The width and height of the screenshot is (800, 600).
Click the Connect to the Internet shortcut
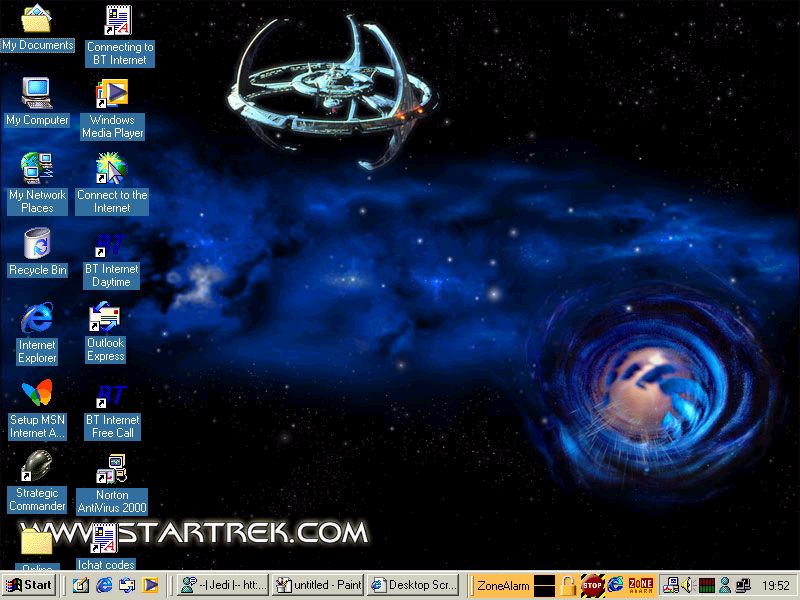pos(112,169)
